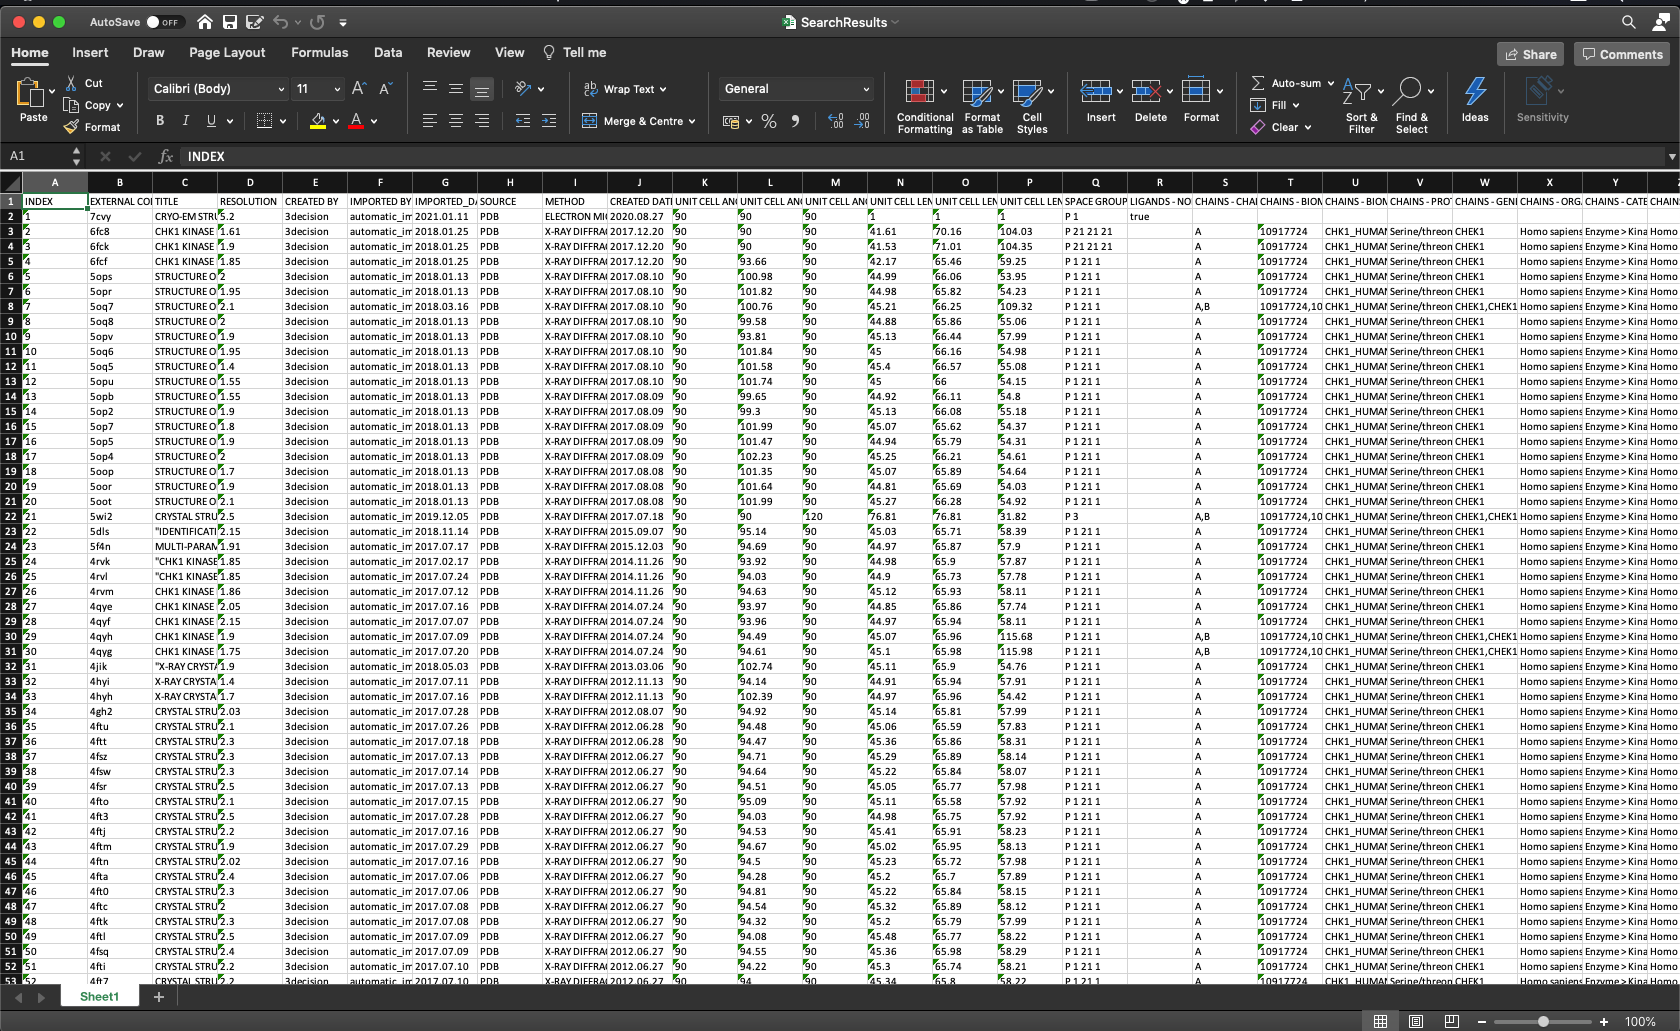Click Sort & Filter button
This screenshot has width=1680, height=1031.
[x=1361, y=106]
